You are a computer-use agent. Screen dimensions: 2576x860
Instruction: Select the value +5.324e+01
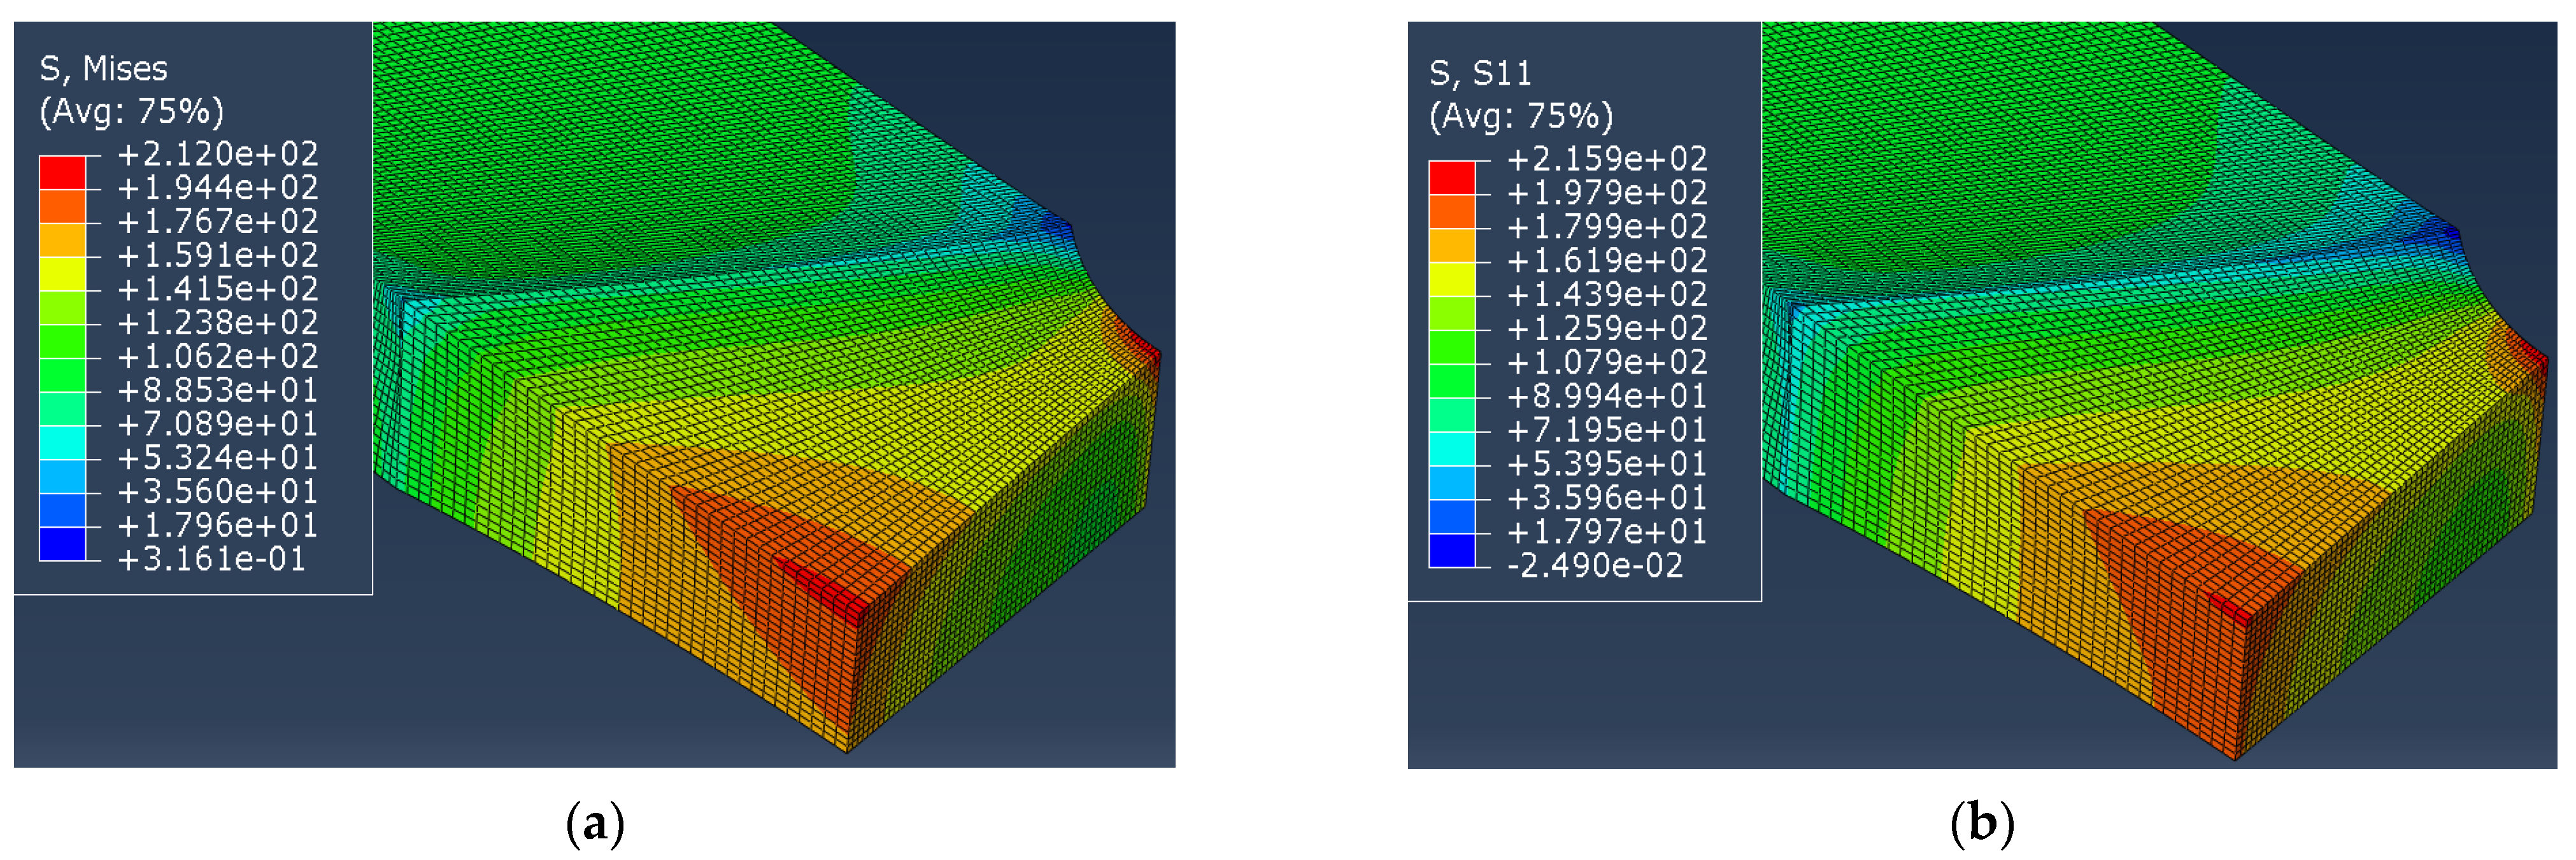pos(218,458)
